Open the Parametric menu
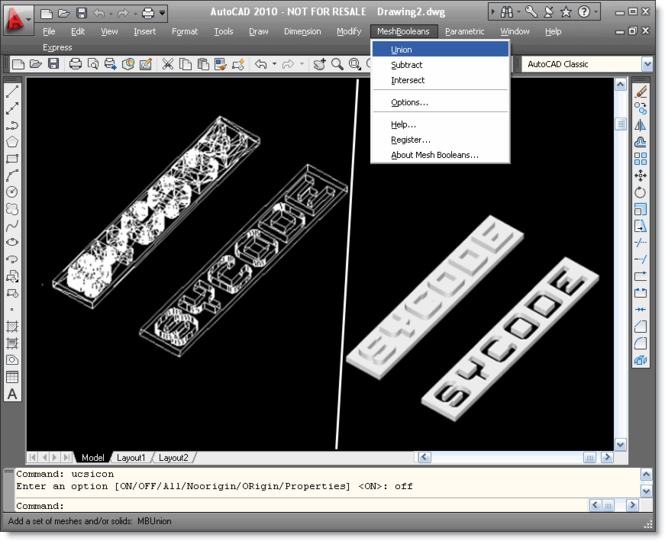665x541 pixels. [464, 31]
